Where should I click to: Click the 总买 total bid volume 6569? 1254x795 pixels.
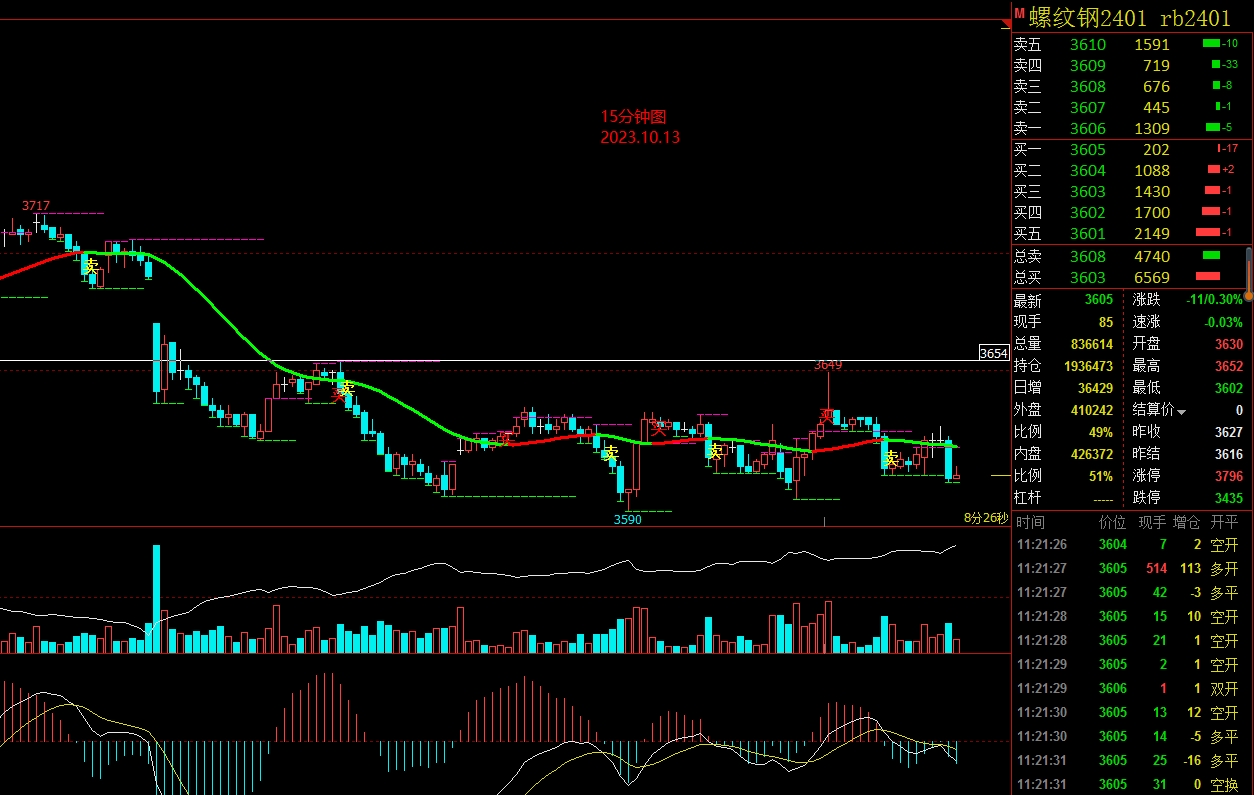(x=1152, y=277)
